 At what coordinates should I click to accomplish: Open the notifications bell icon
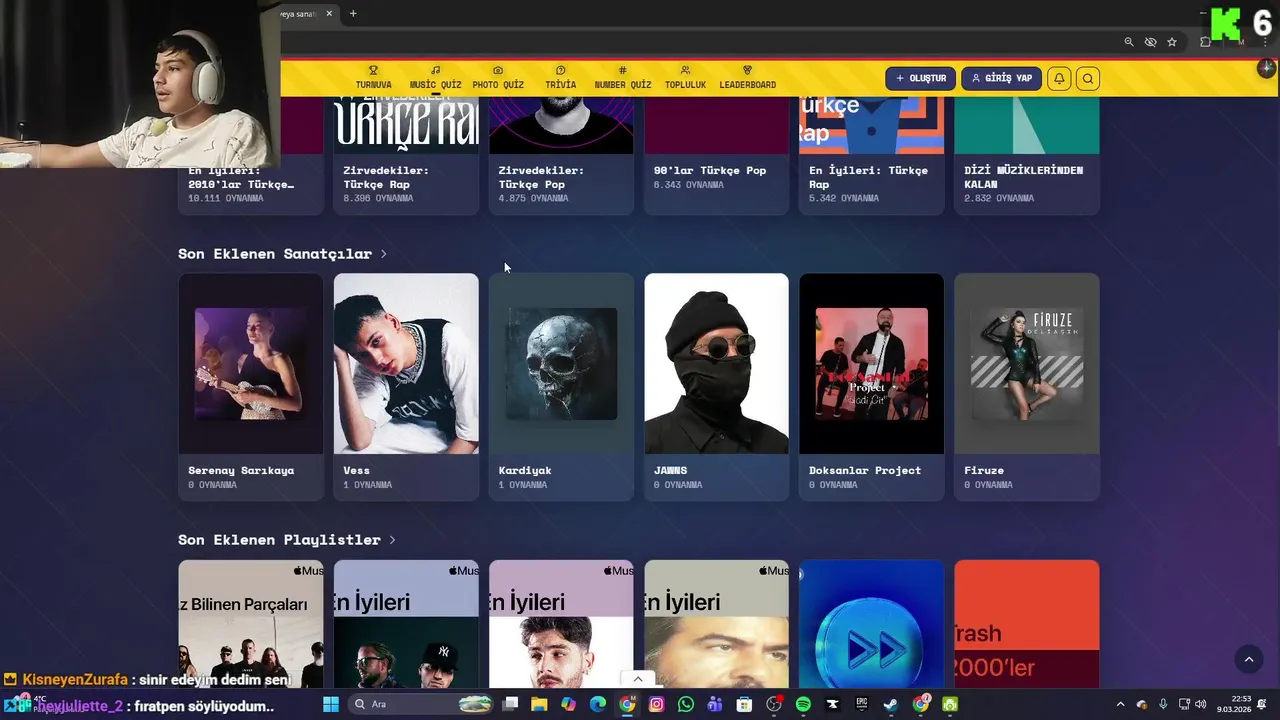tap(1059, 78)
